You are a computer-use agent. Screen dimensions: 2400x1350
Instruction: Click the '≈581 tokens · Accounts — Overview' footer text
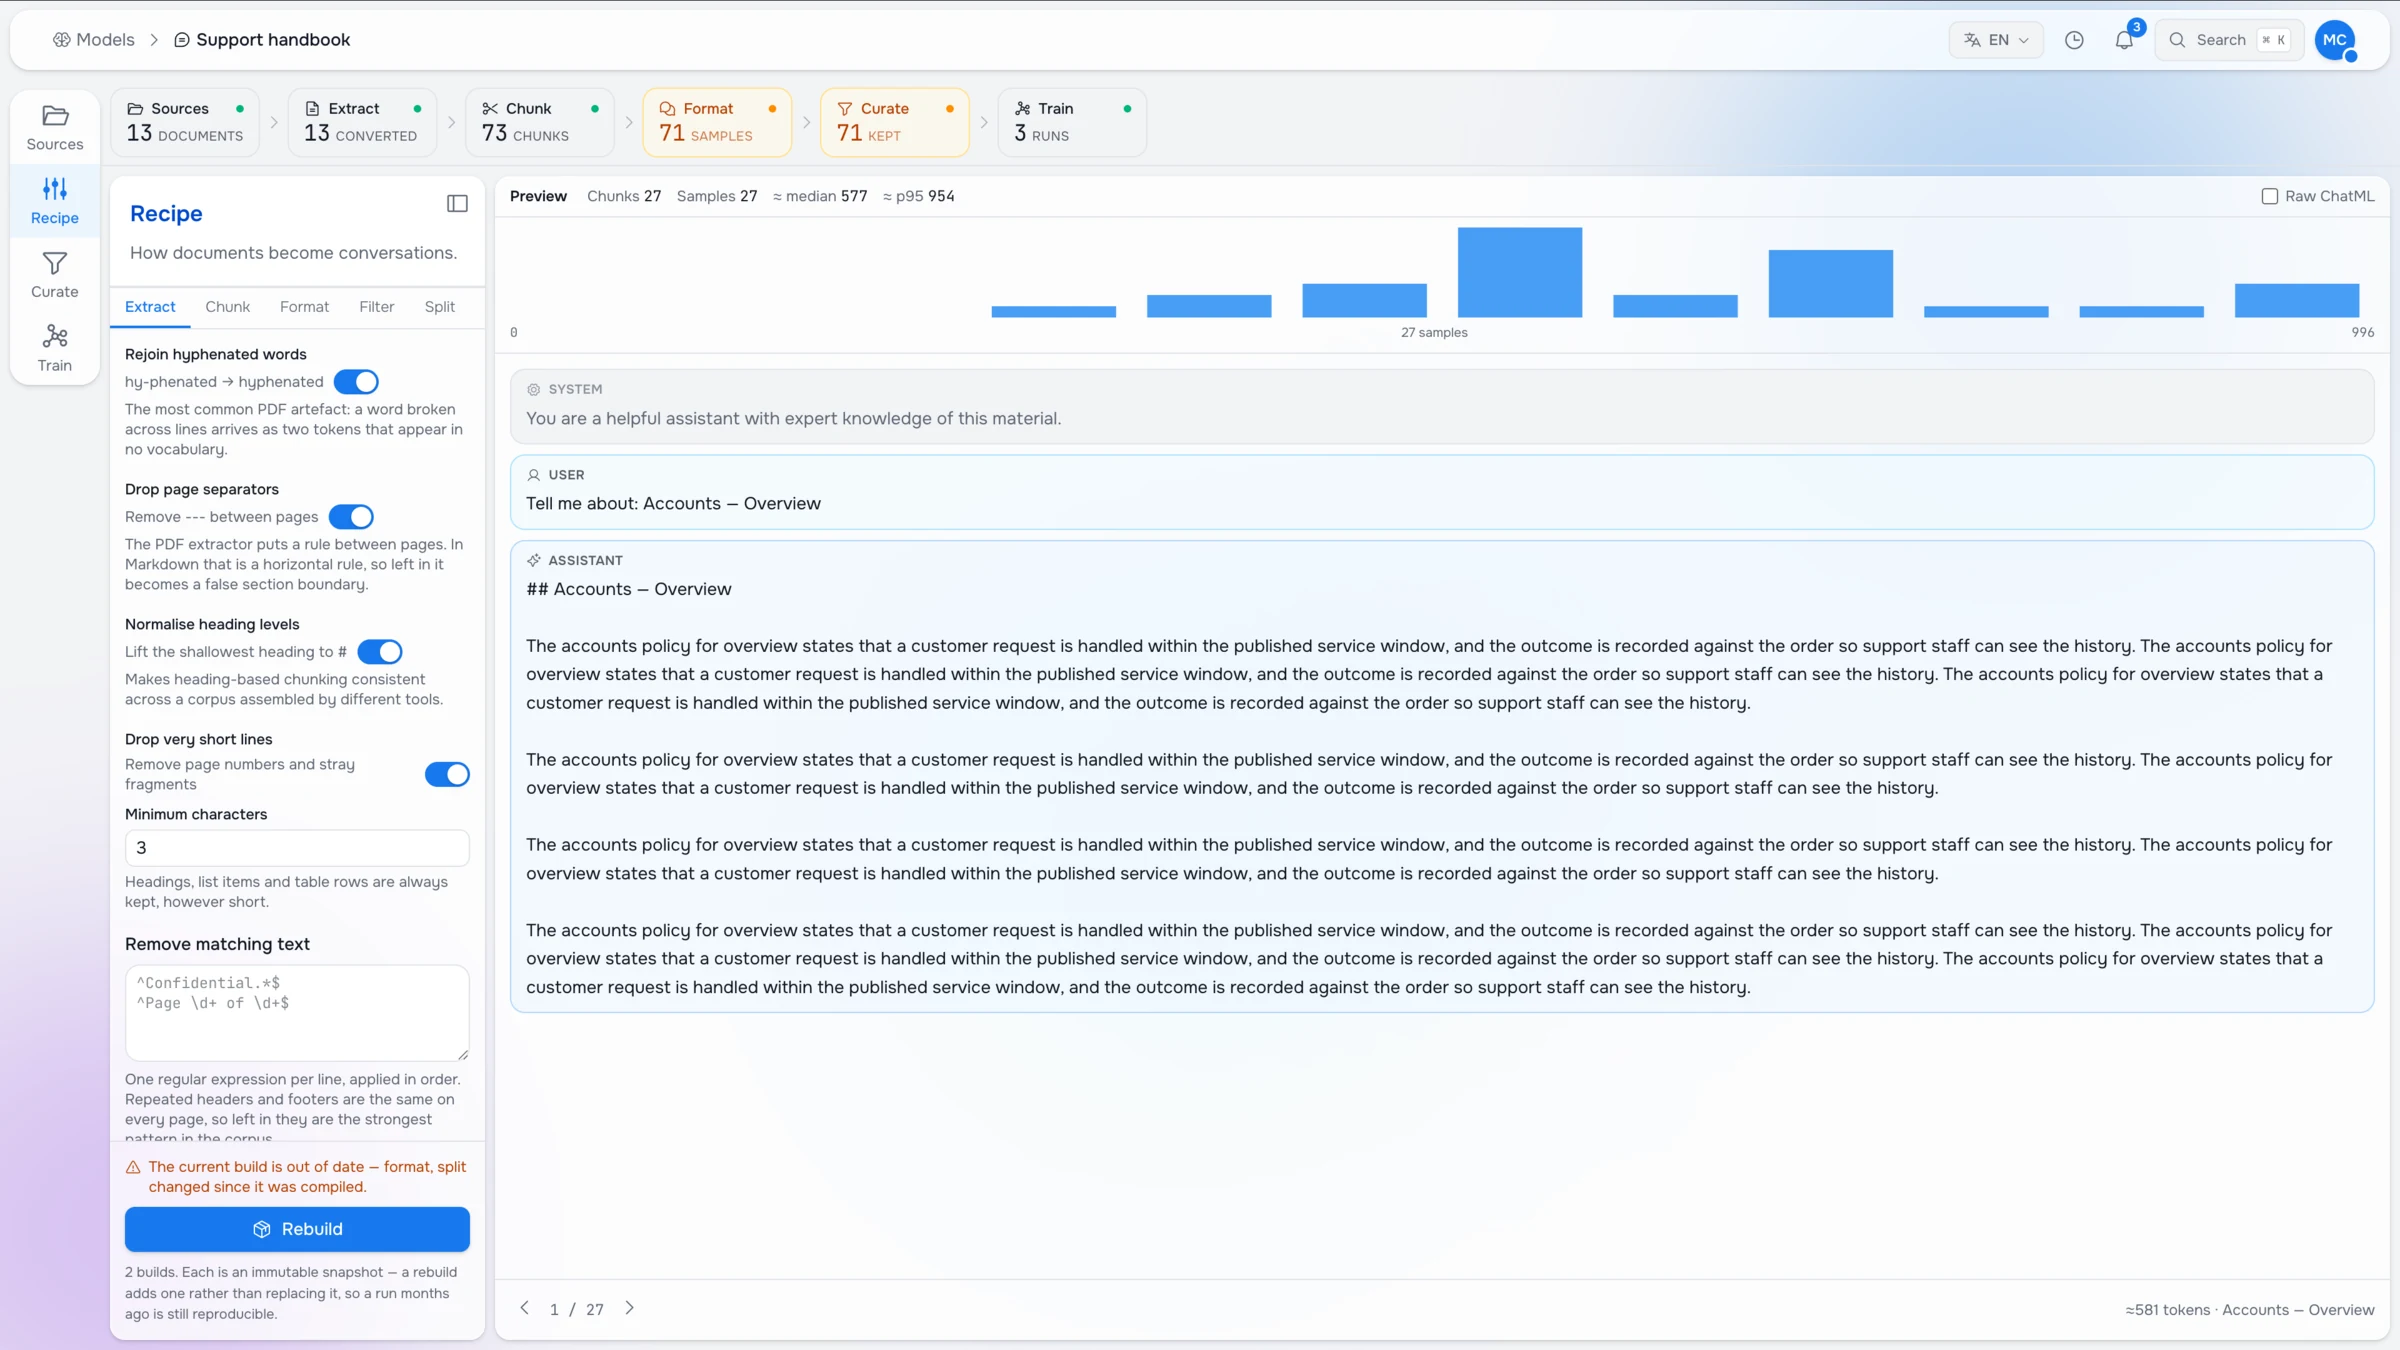click(x=2250, y=1310)
